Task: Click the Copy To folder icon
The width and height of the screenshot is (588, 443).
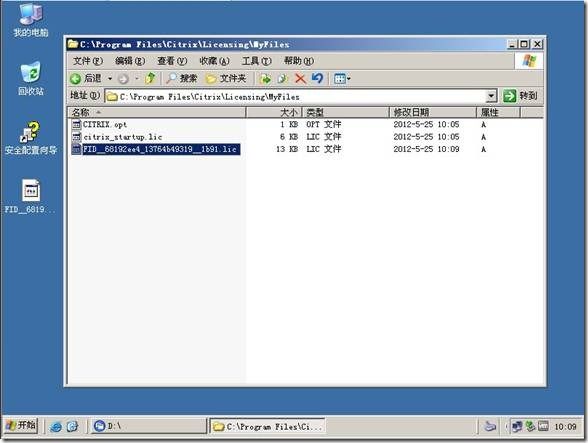Action: click(x=282, y=78)
